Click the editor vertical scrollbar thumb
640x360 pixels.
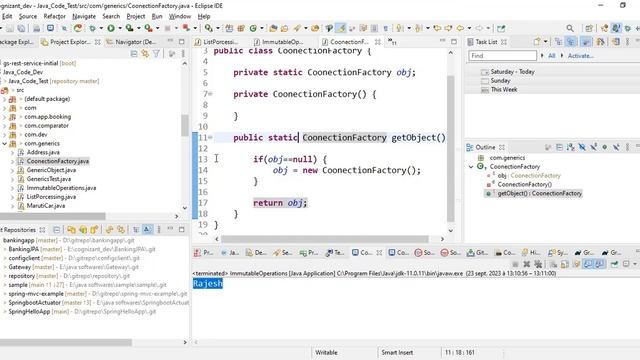click(451, 149)
